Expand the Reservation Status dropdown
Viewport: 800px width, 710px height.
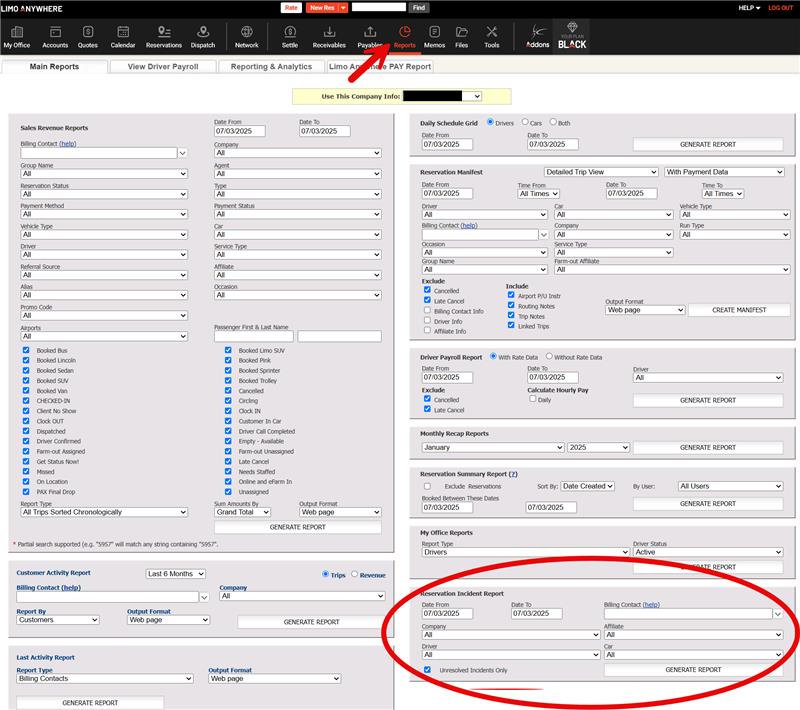(104, 194)
